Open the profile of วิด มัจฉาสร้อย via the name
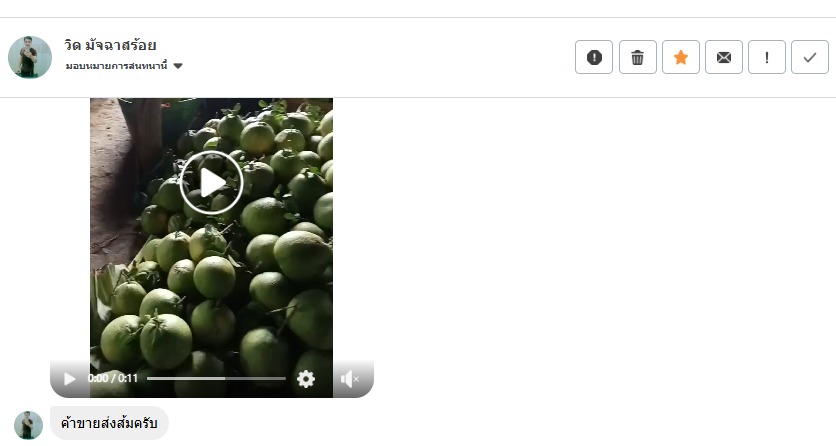Image resolution: width=836 pixels, height=446 pixels. [110, 45]
